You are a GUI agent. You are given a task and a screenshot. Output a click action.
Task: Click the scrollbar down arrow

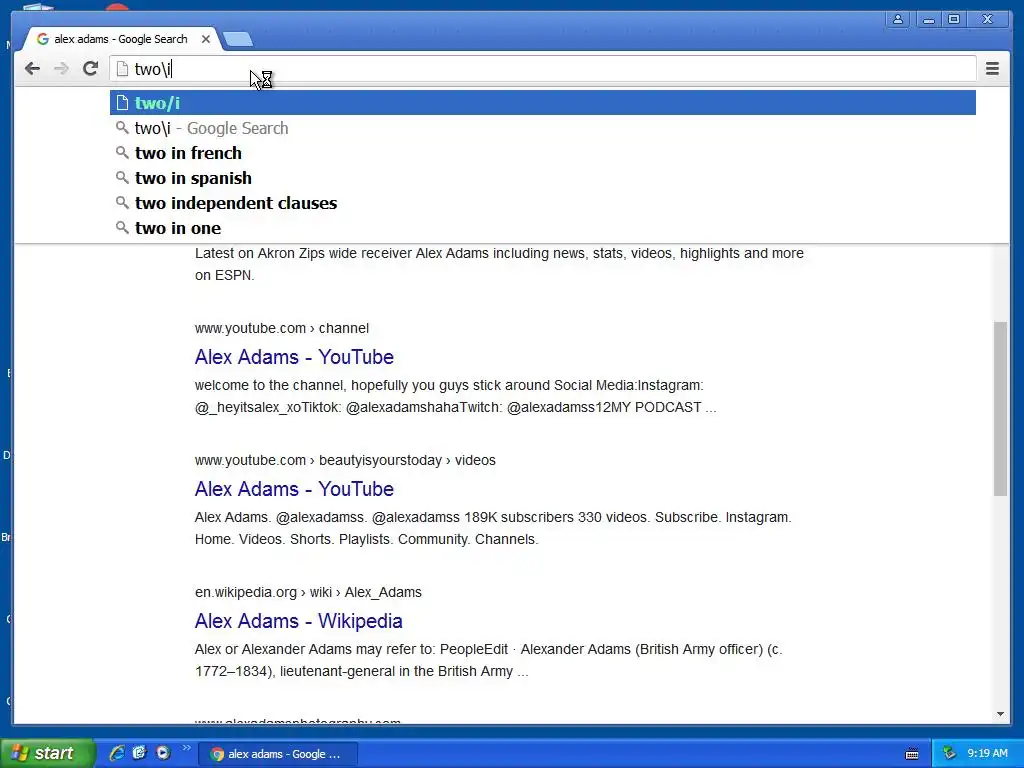click(1000, 714)
